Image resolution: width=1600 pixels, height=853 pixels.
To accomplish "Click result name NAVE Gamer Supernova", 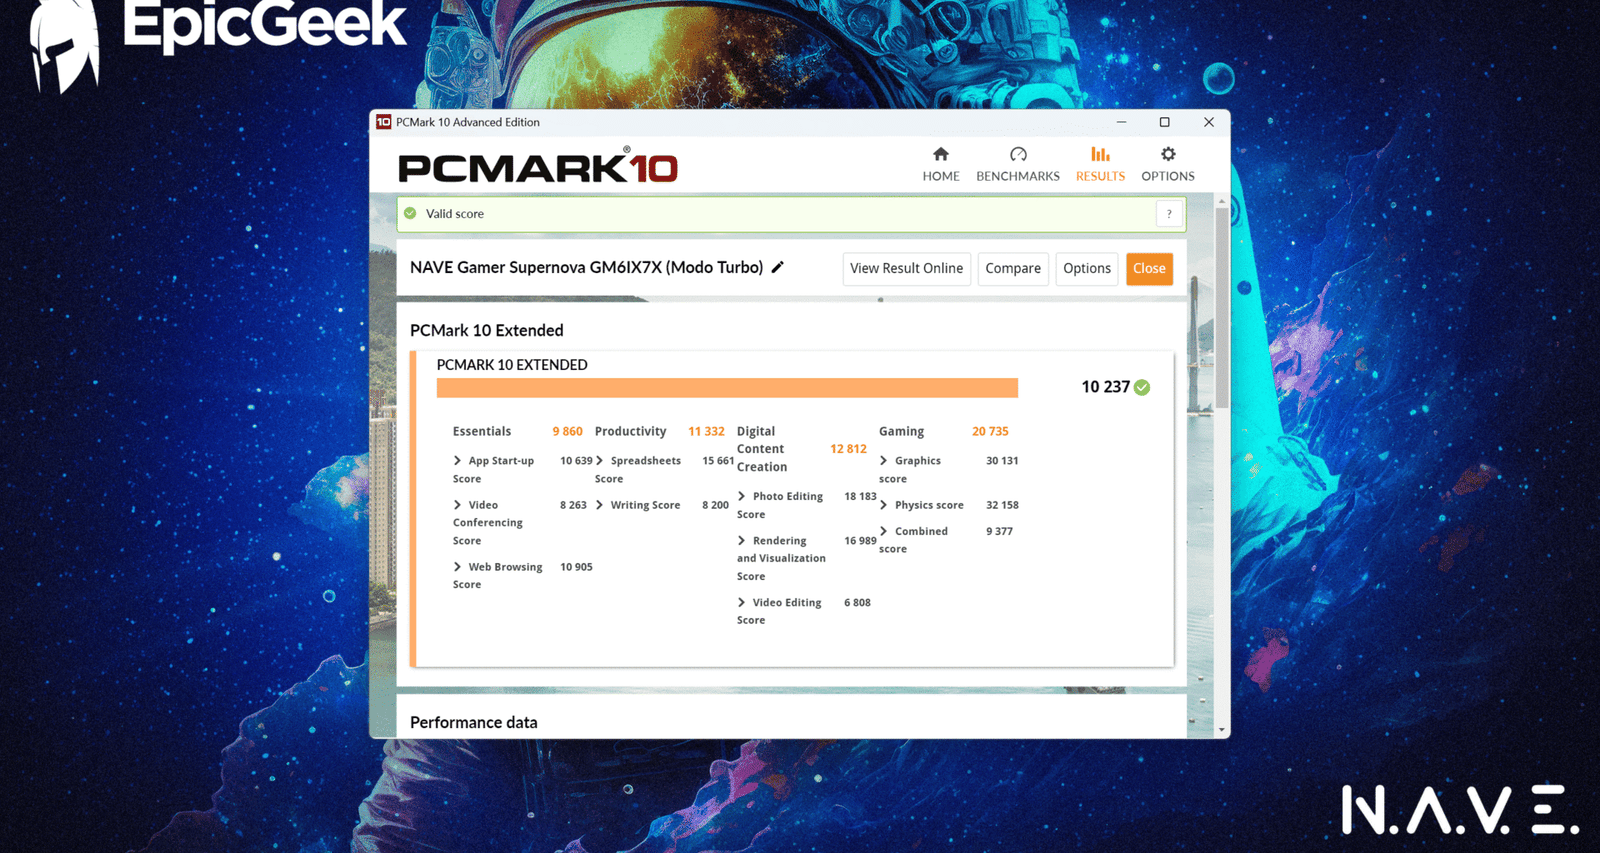I will [x=586, y=267].
